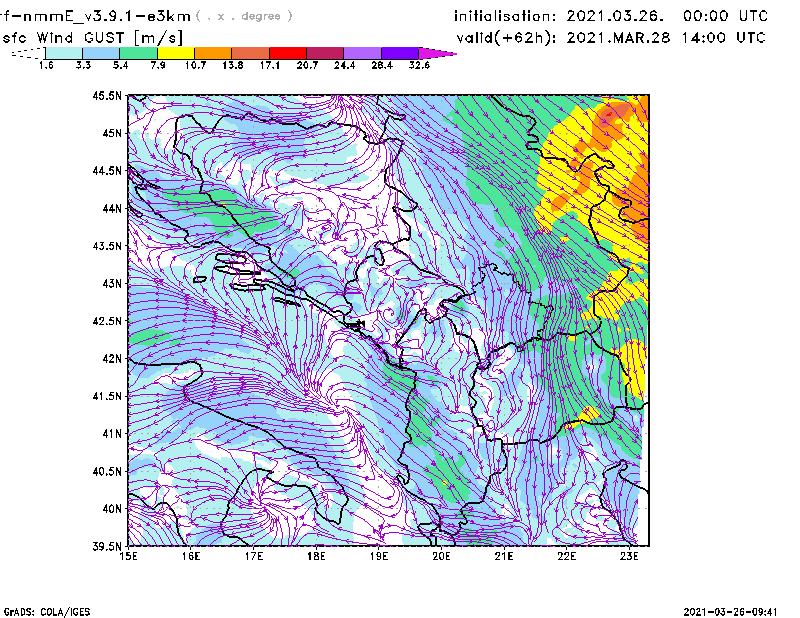
Task: Click the 'GrADS: COLA/IGES' footer text
Action: [47, 612]
